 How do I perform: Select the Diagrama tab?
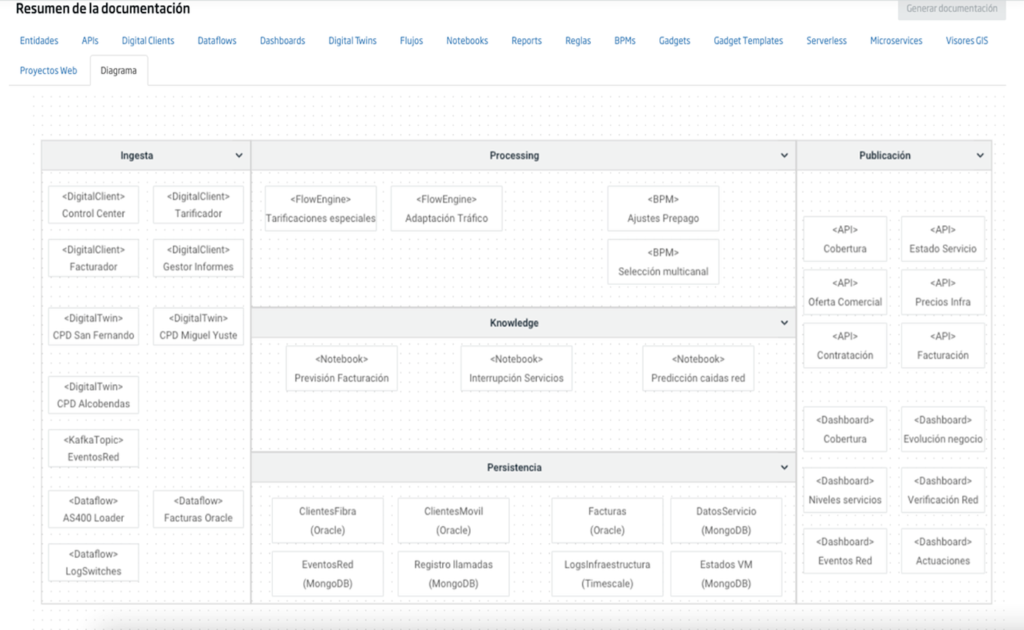pyautogui.click(x=119, y=71)
